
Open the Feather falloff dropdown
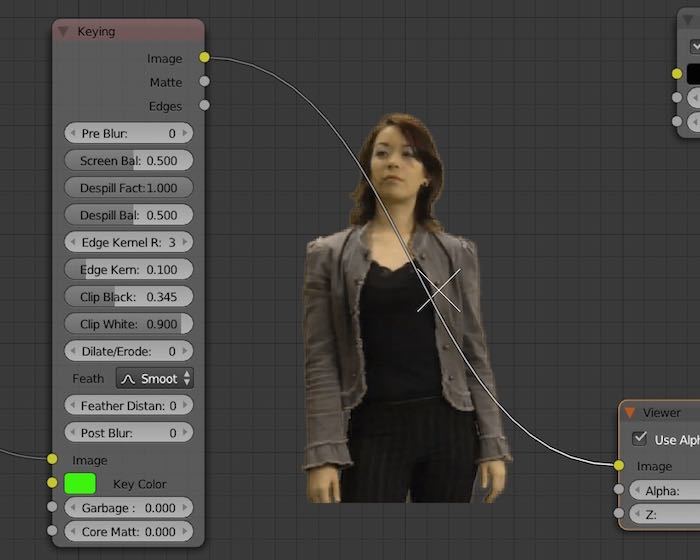155,378
